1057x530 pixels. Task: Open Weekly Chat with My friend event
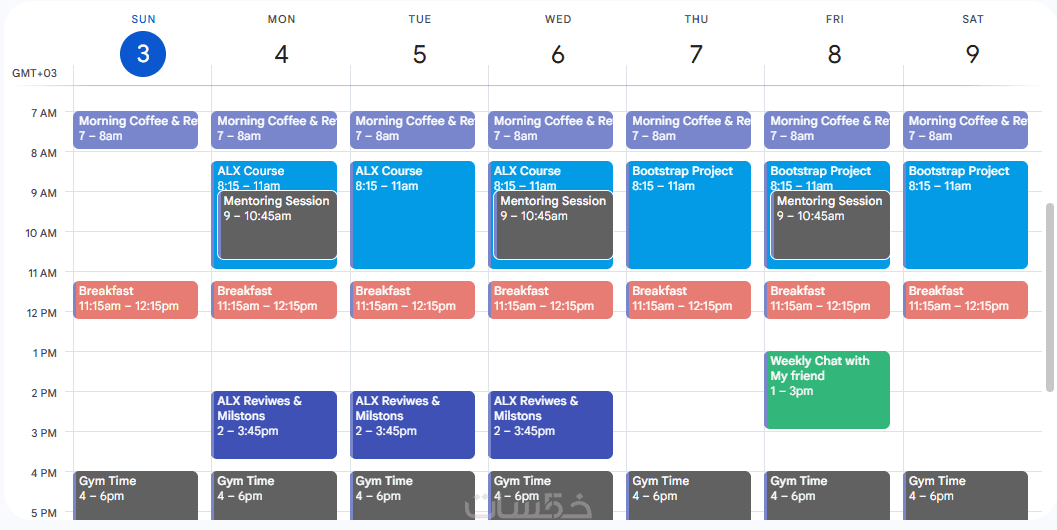coord(827,390)
